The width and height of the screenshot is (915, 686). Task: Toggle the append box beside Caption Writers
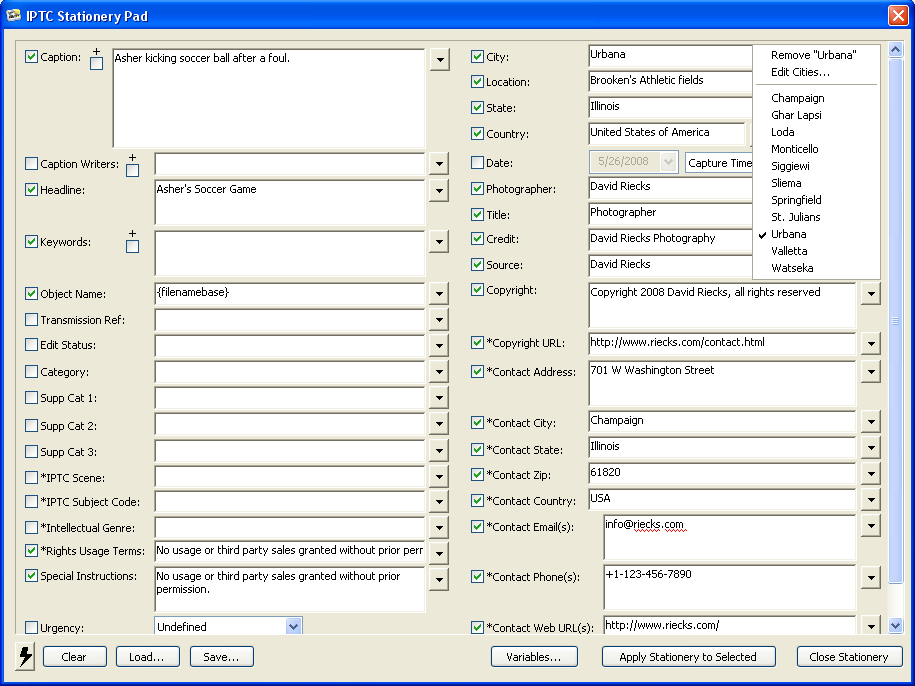(132, 170)
